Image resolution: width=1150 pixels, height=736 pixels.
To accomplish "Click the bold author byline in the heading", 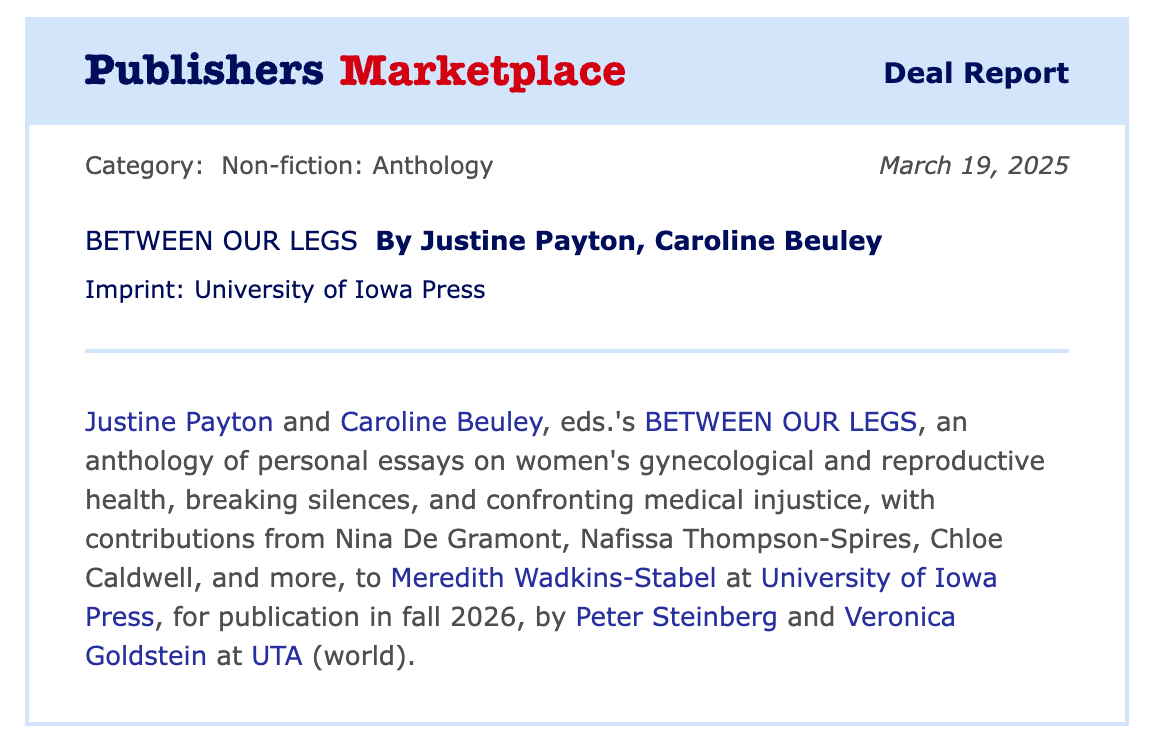I will coord(629,241).
